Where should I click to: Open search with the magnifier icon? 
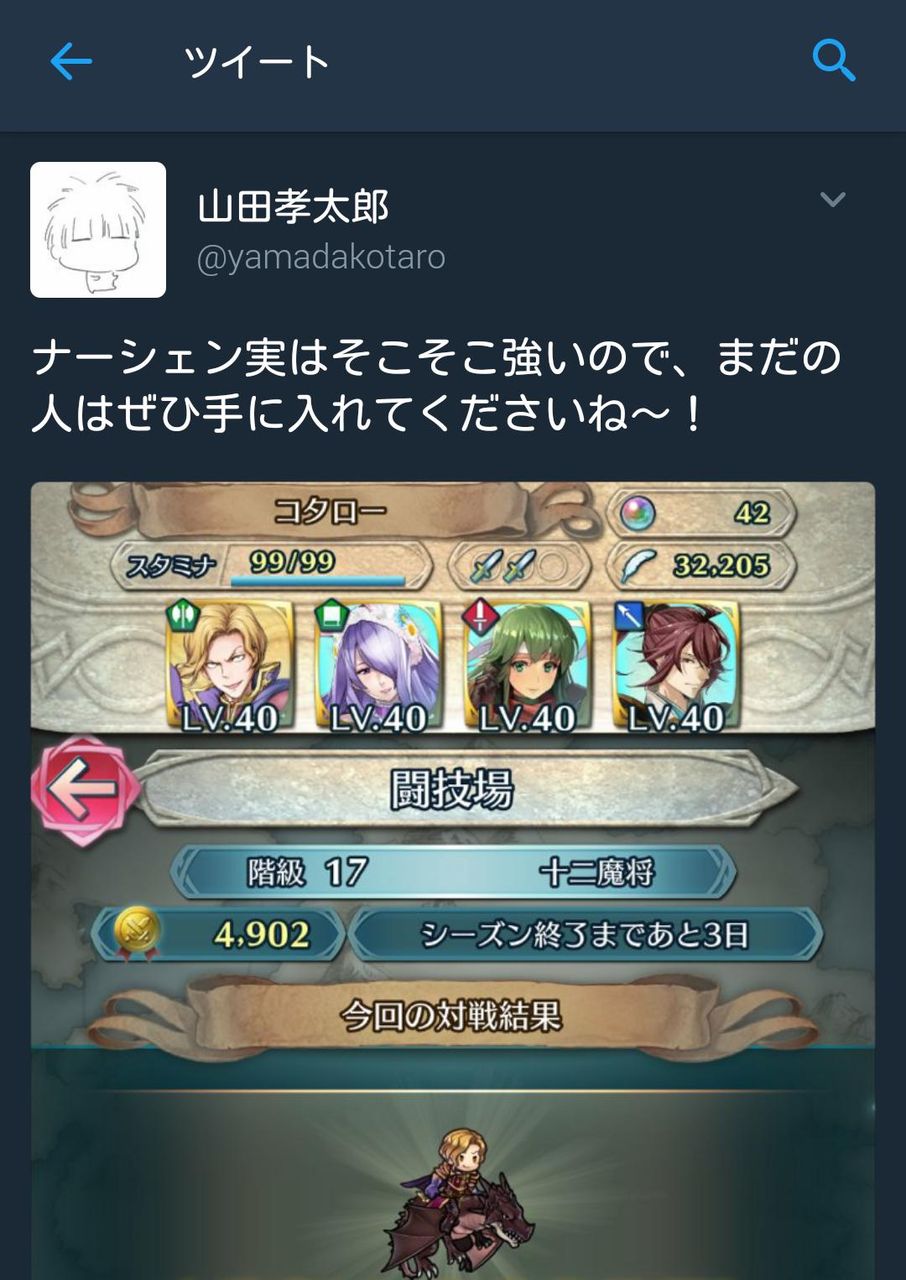(x=833, y=62)
